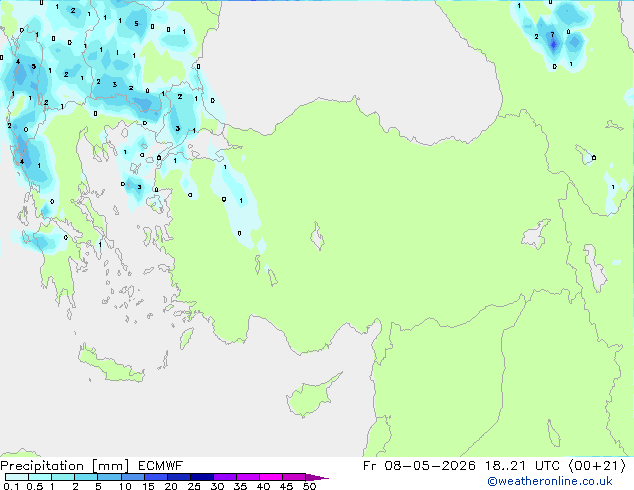634x490 pixels.
Task: Click the forecast date 'Fr 08-05-2026'
Action: point(419,466)
